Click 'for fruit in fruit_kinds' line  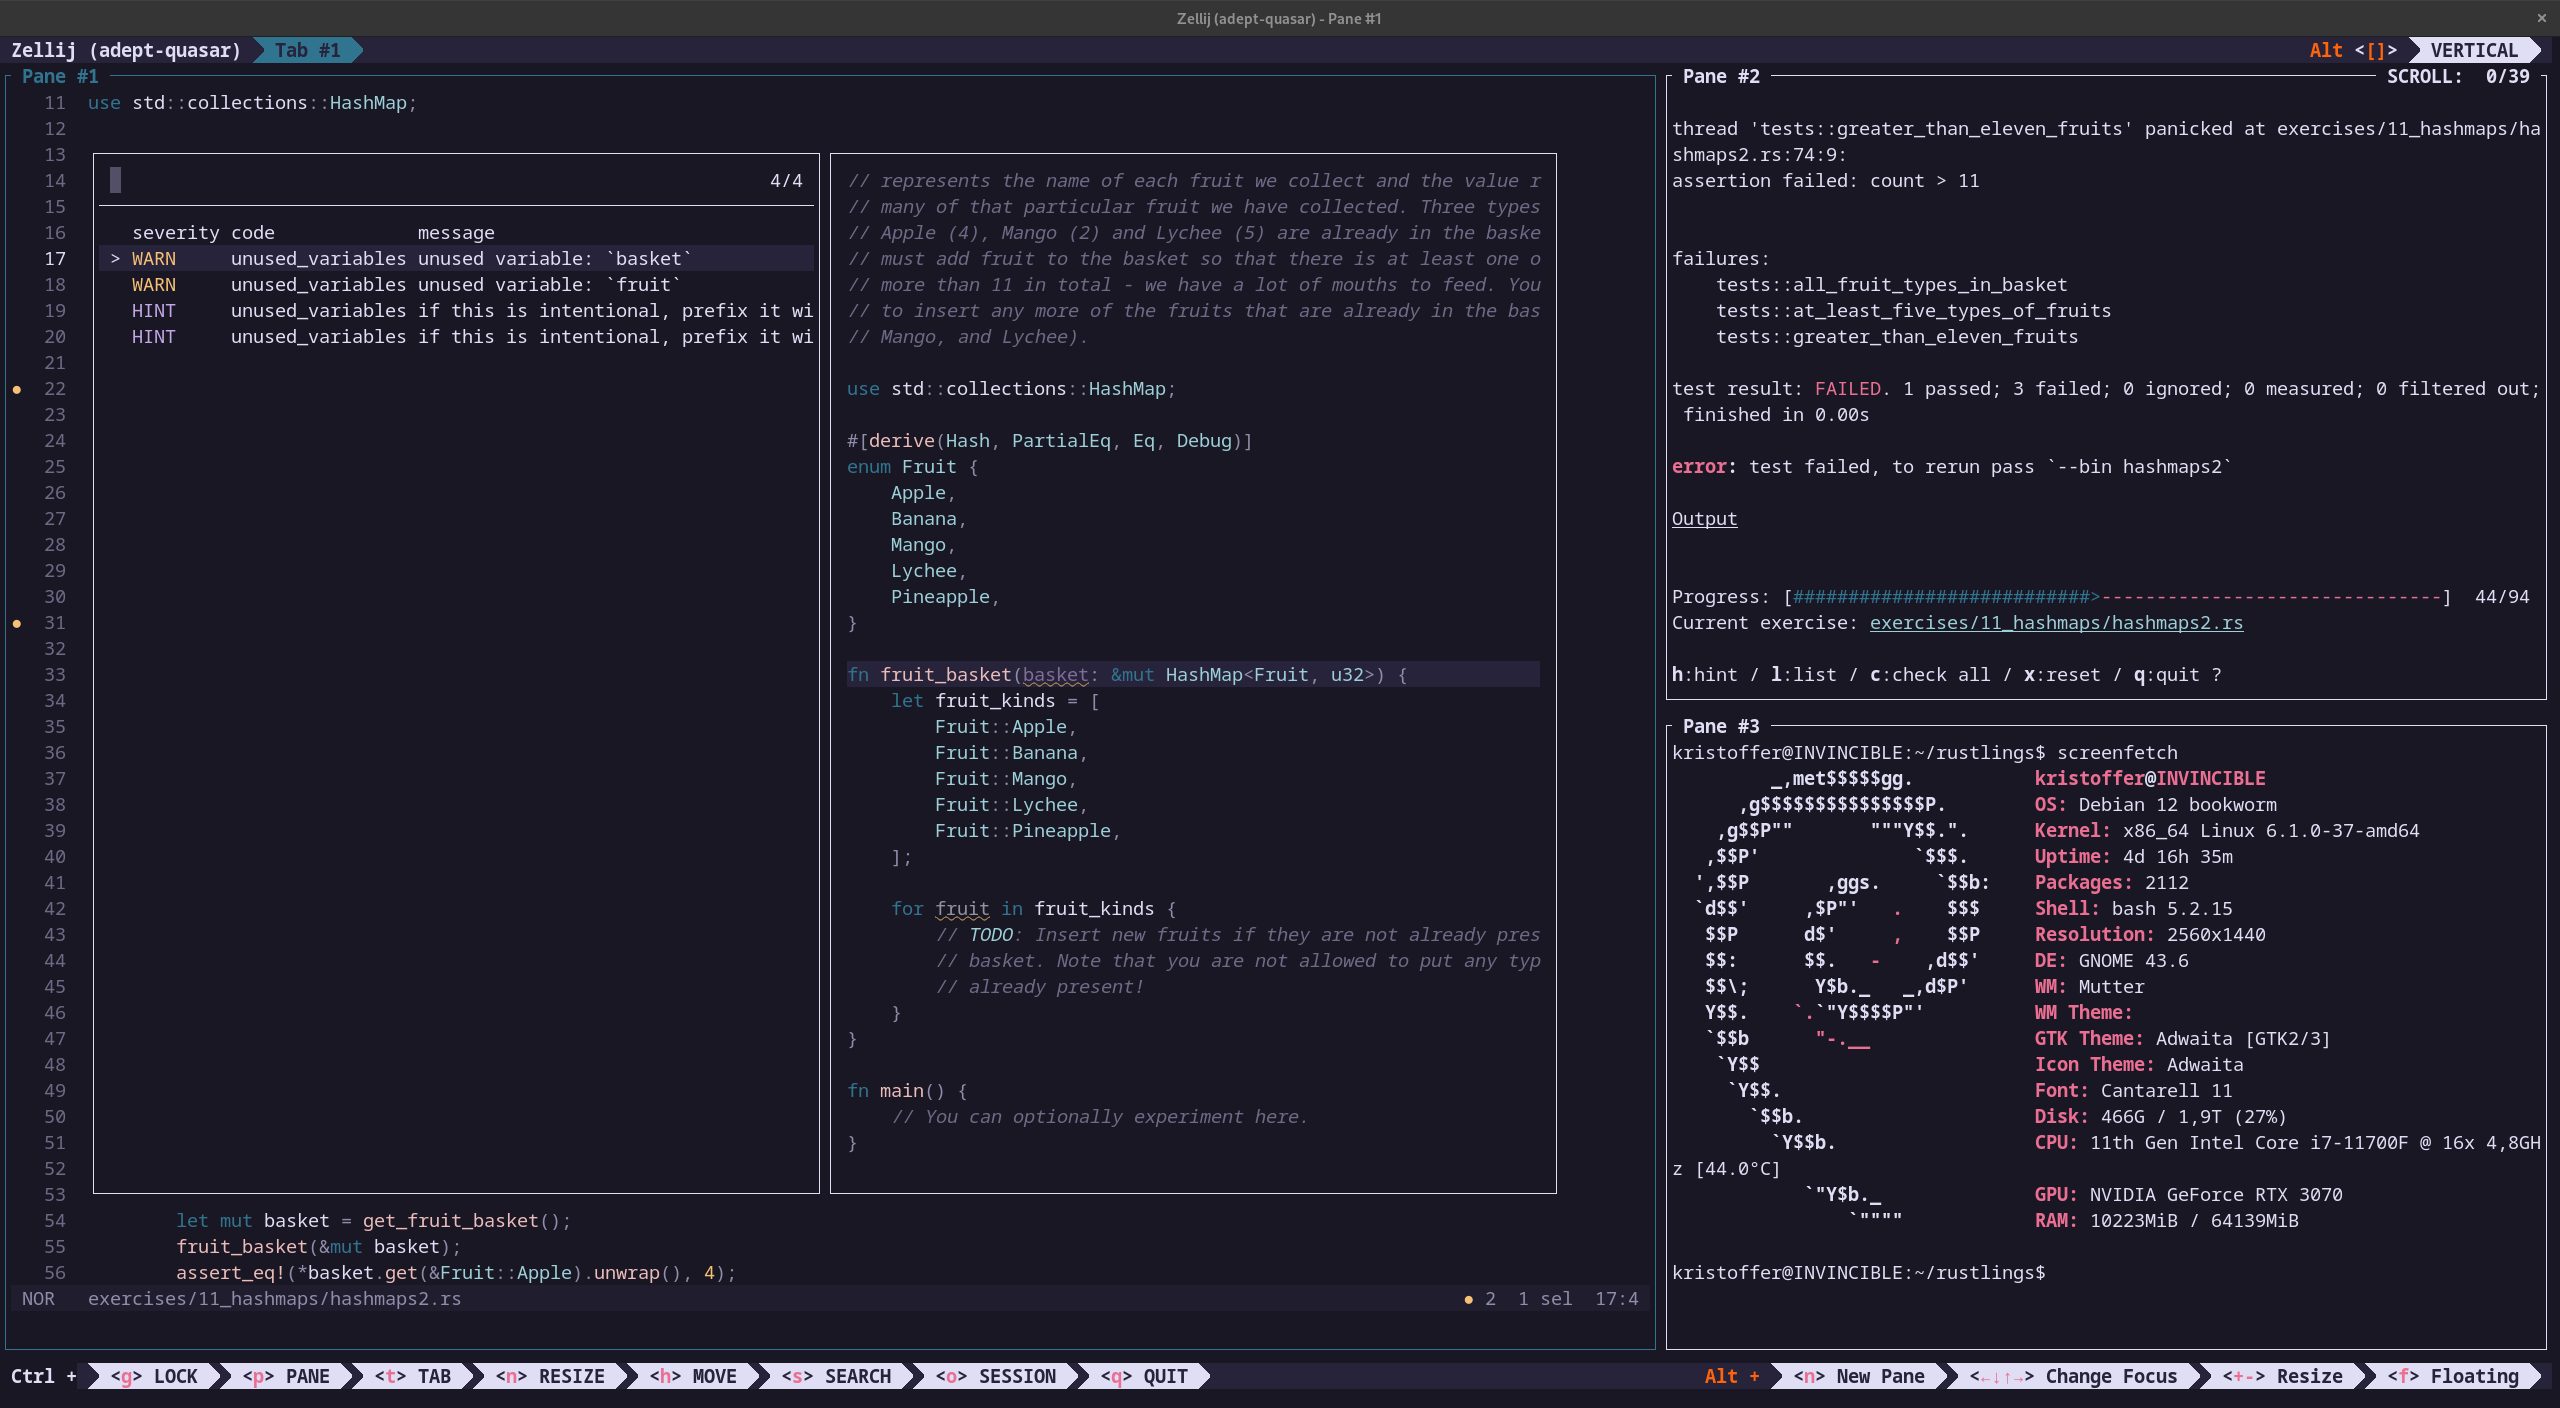coord(1034,909)
